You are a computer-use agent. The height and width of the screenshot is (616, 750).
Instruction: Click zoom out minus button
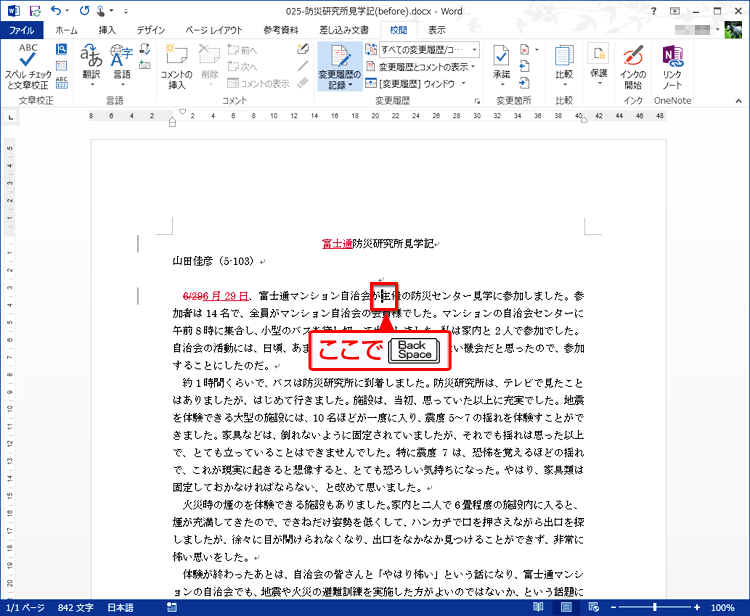613,607
